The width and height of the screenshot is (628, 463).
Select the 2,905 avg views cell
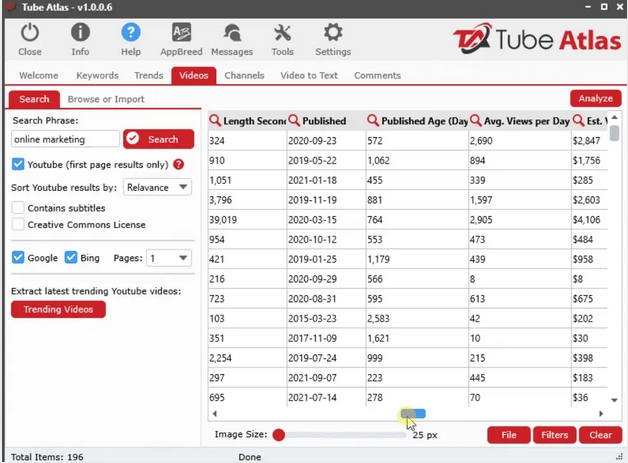pyautogui.click(x=520, y=219)
